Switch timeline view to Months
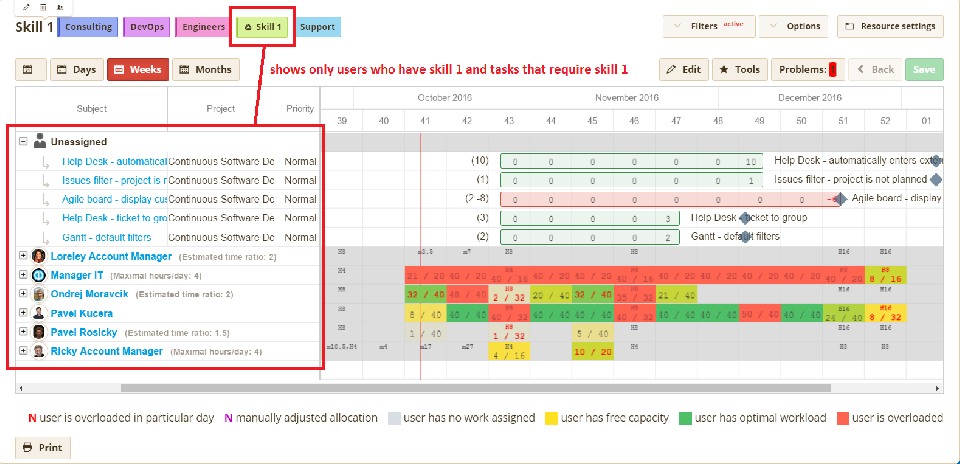This screenshot has width=960, height=464. [205, 70]
